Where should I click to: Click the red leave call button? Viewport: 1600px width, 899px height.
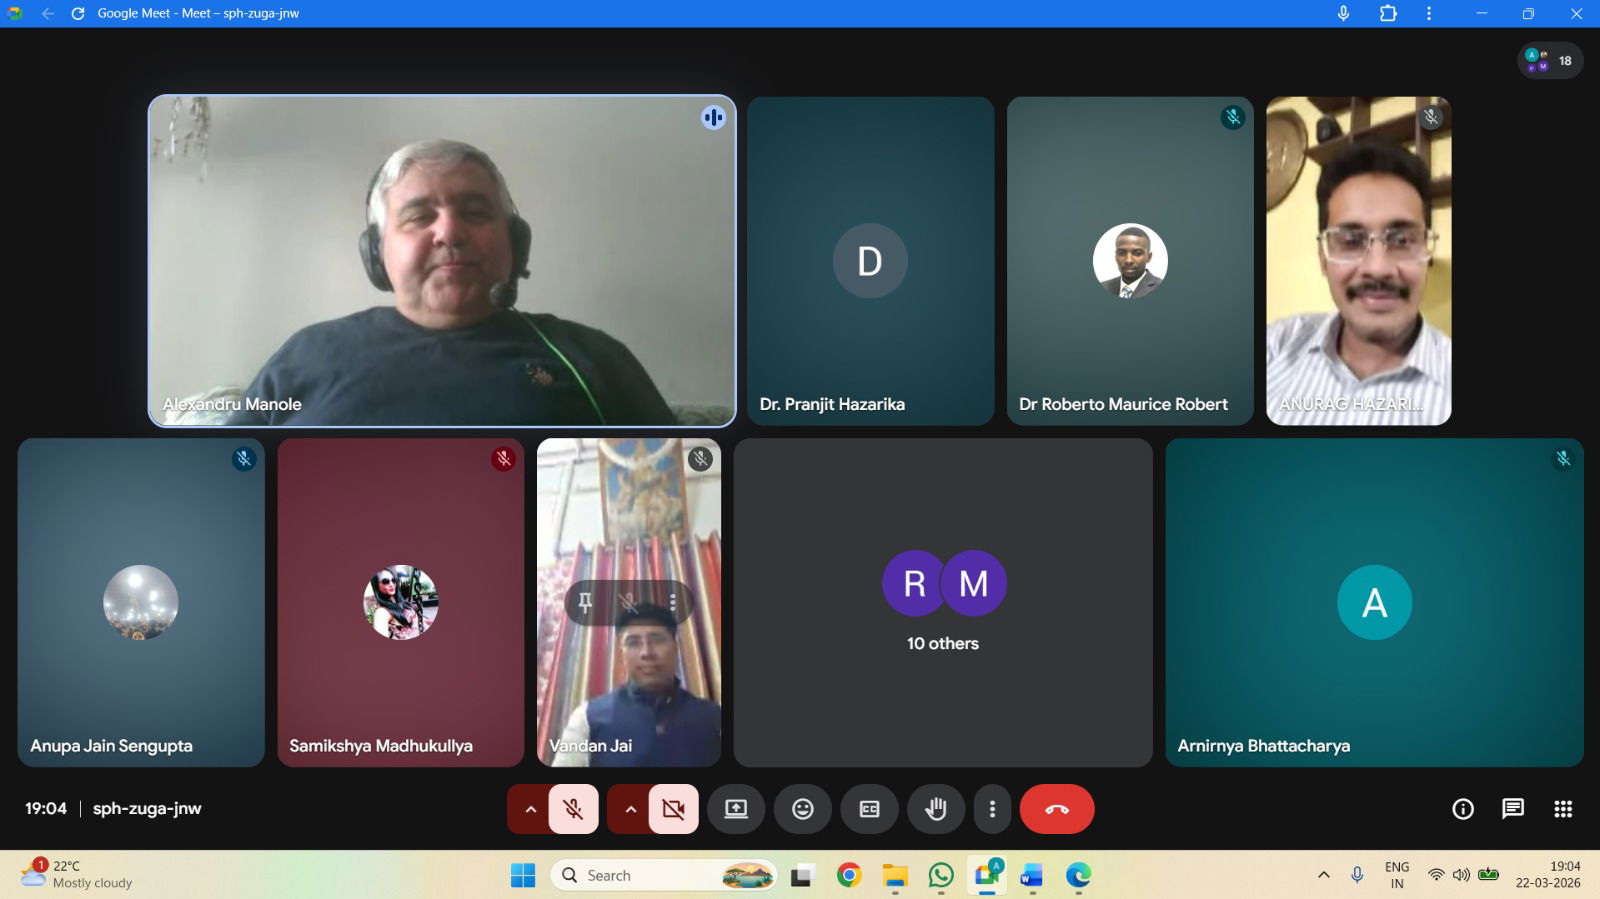[x=1056, y=809]
